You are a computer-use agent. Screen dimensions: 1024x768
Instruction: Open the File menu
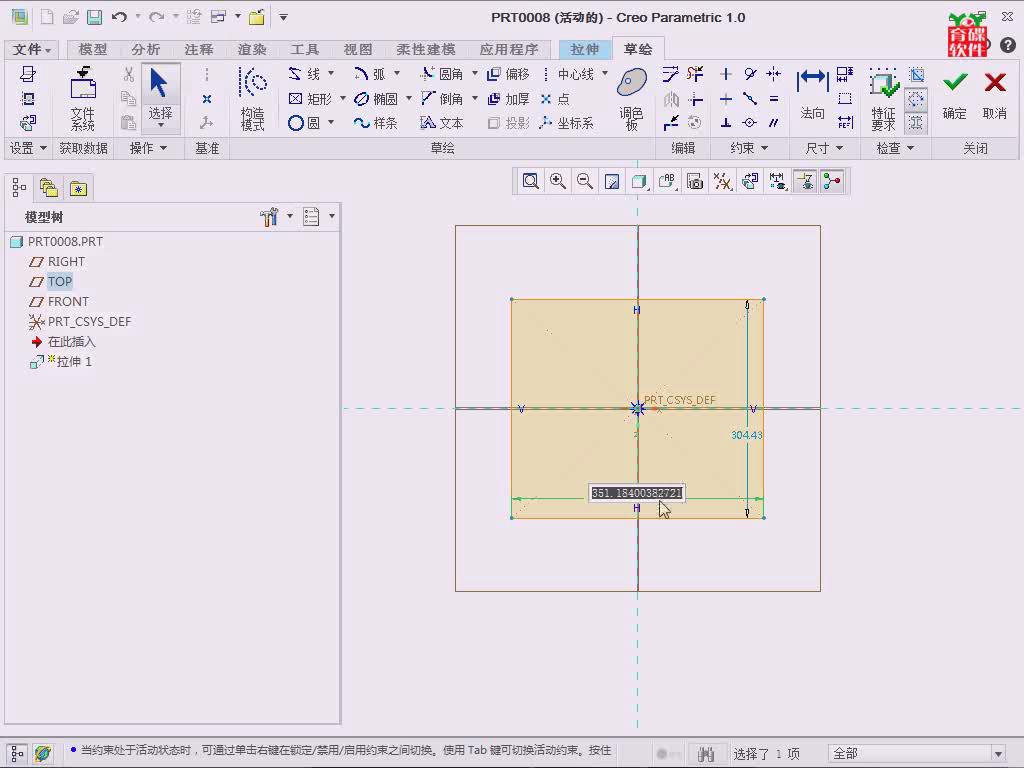pos(31,49)
